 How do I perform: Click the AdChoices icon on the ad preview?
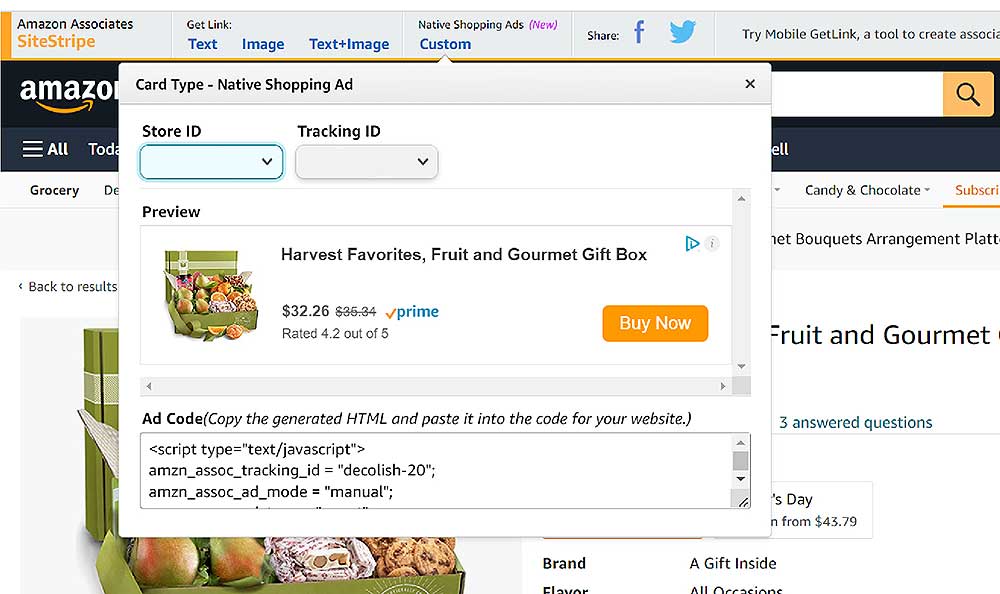692,243
